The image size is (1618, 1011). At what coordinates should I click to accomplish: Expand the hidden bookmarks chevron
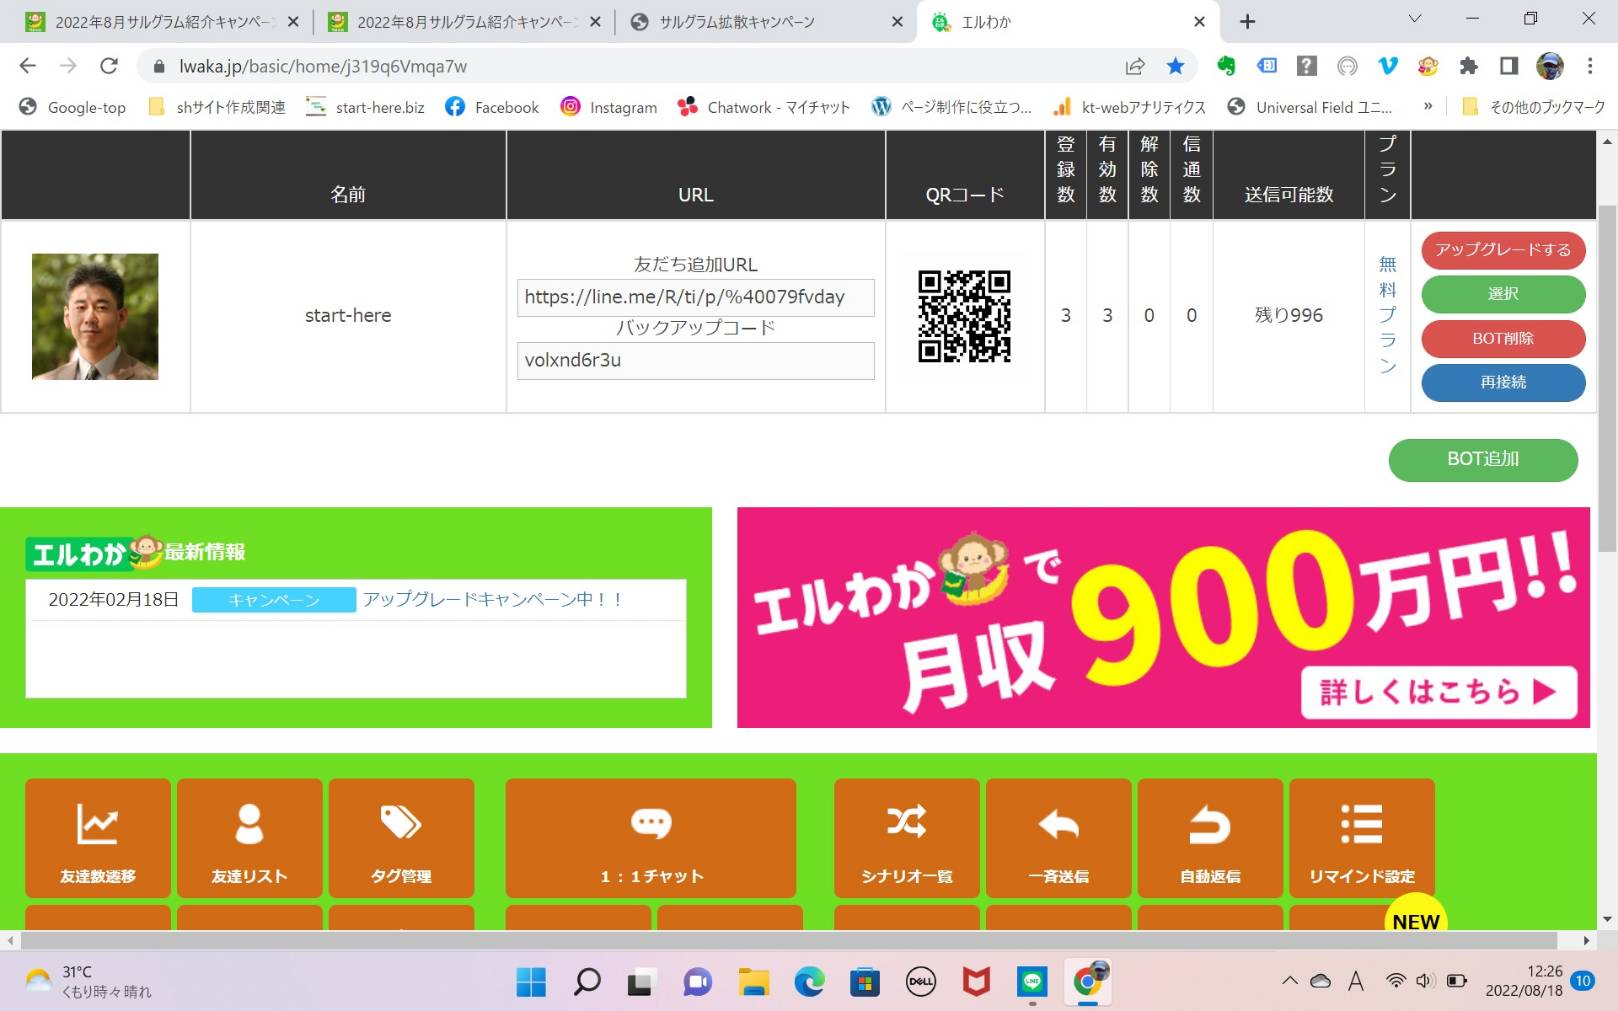pos(1428,106)
